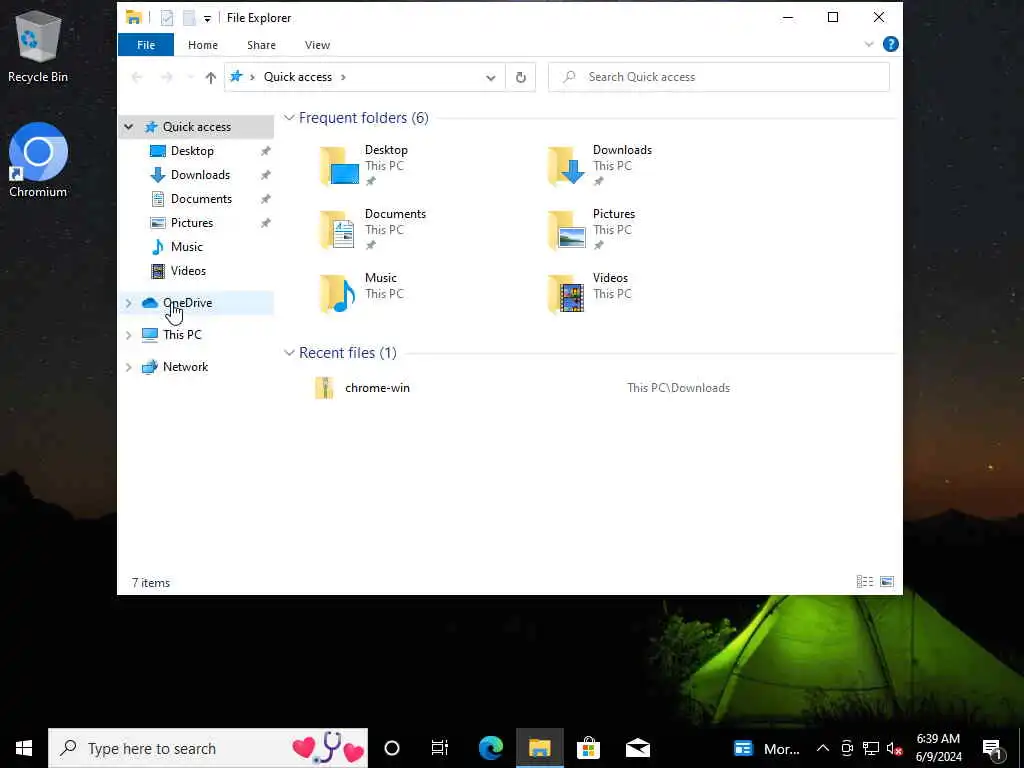Open Cortana from the taskbar
Image resolution: width=1024 pixels, height=768 pixels.
point(392,748)
